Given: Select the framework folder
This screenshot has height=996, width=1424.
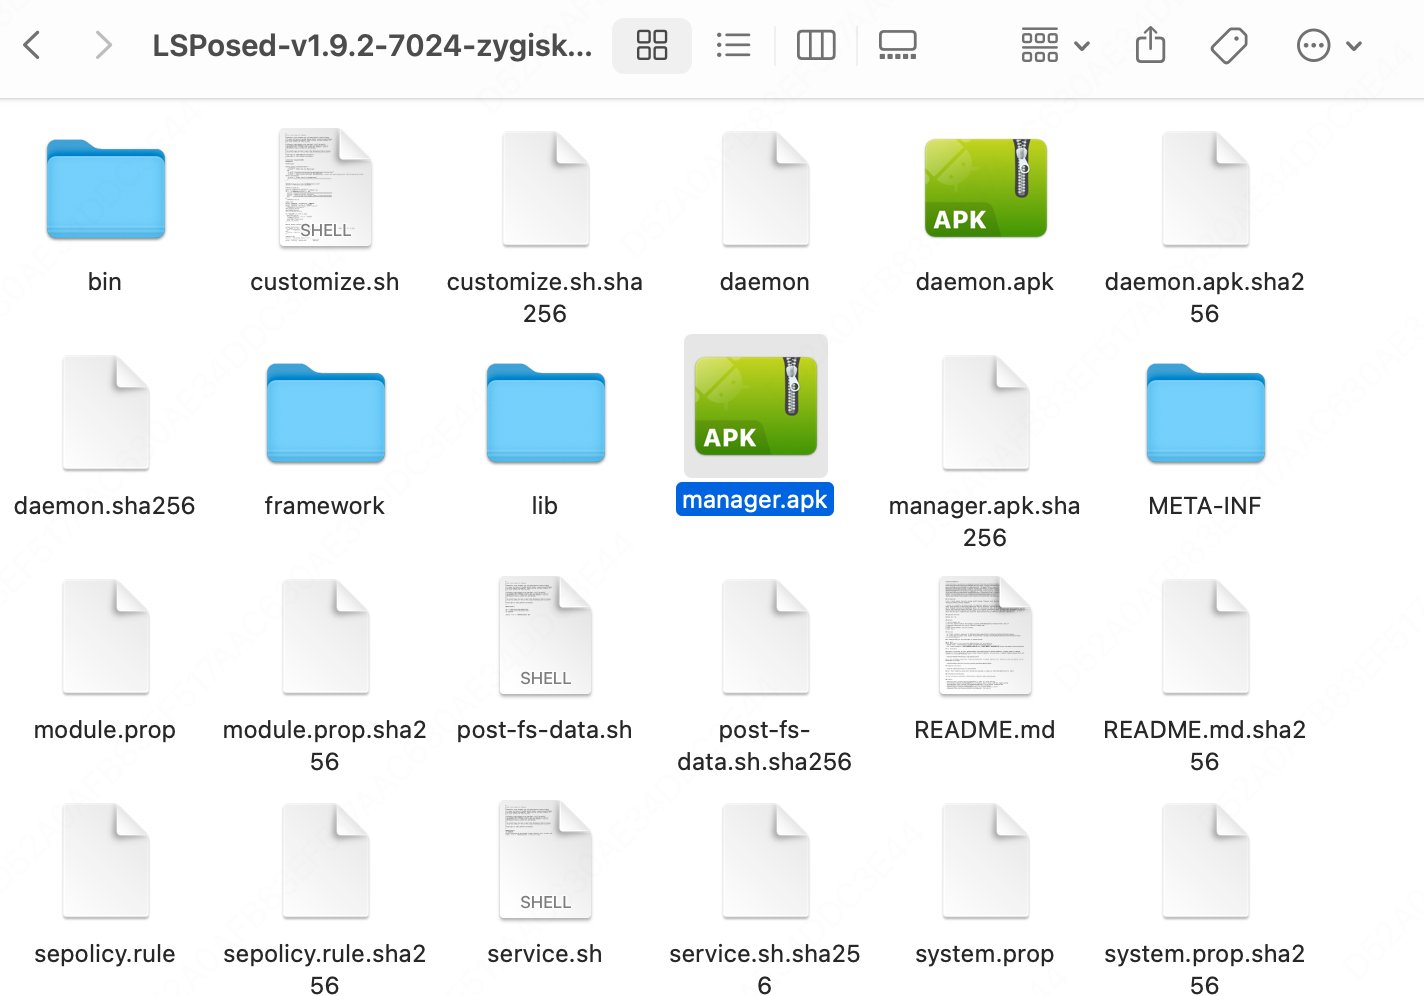Looking at the screenshot, I should 325,413.
